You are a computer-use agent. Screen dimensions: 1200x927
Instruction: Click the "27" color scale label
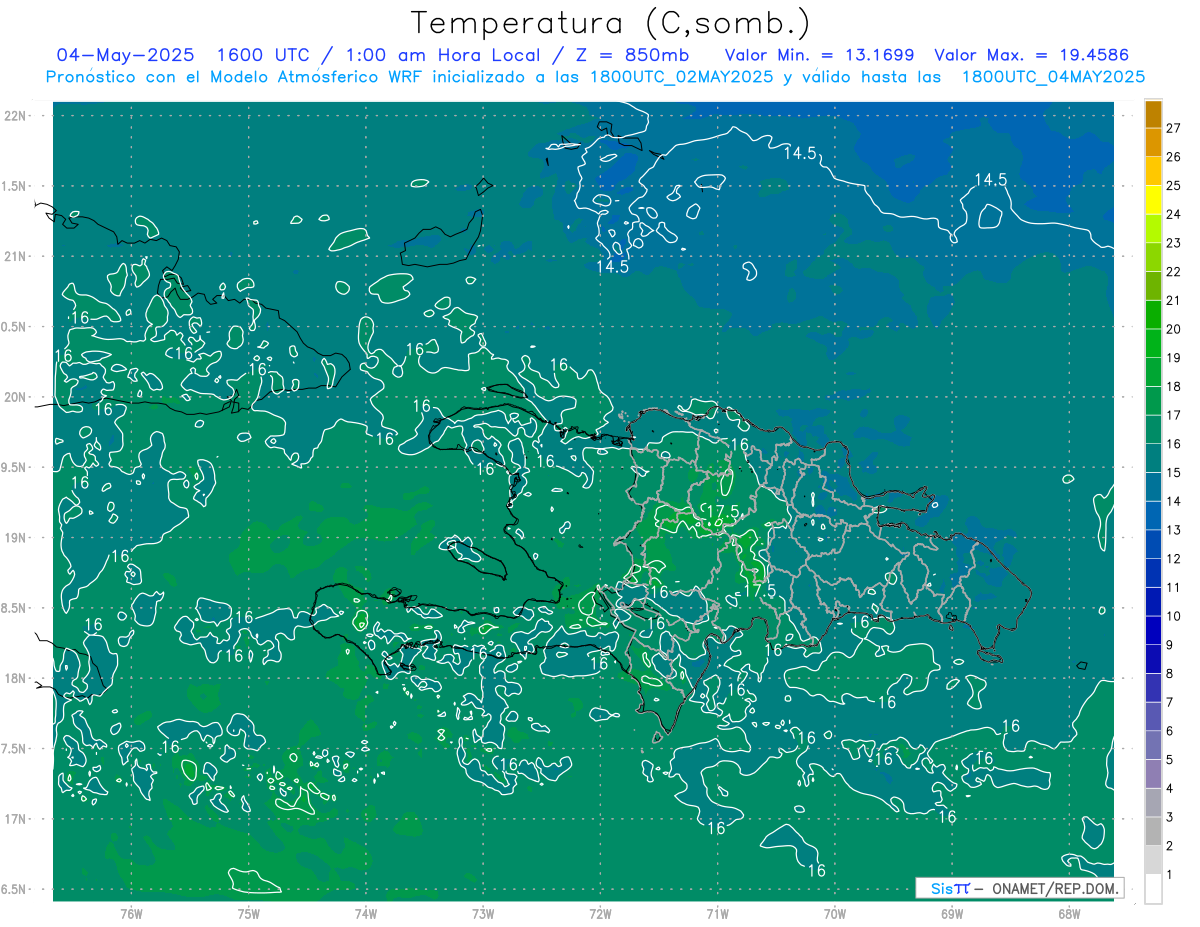(x=1174, y=128)
